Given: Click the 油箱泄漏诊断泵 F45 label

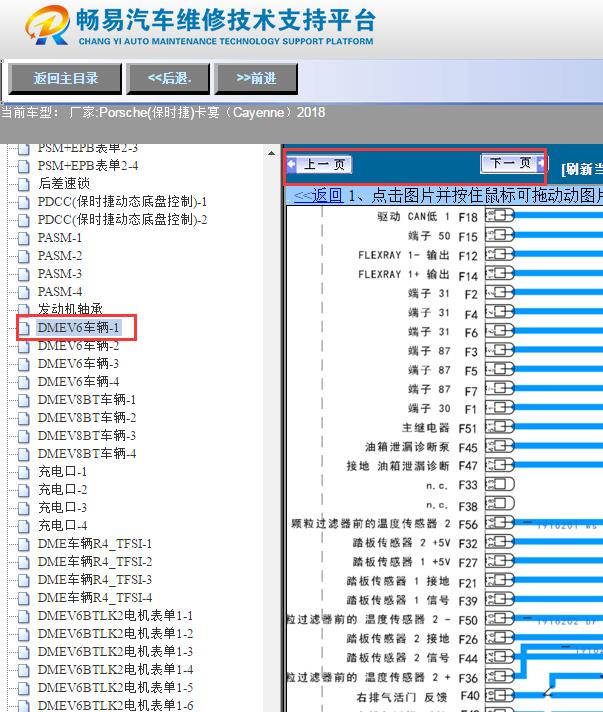Looking at the screenshot, I should [x=421, y=447].
